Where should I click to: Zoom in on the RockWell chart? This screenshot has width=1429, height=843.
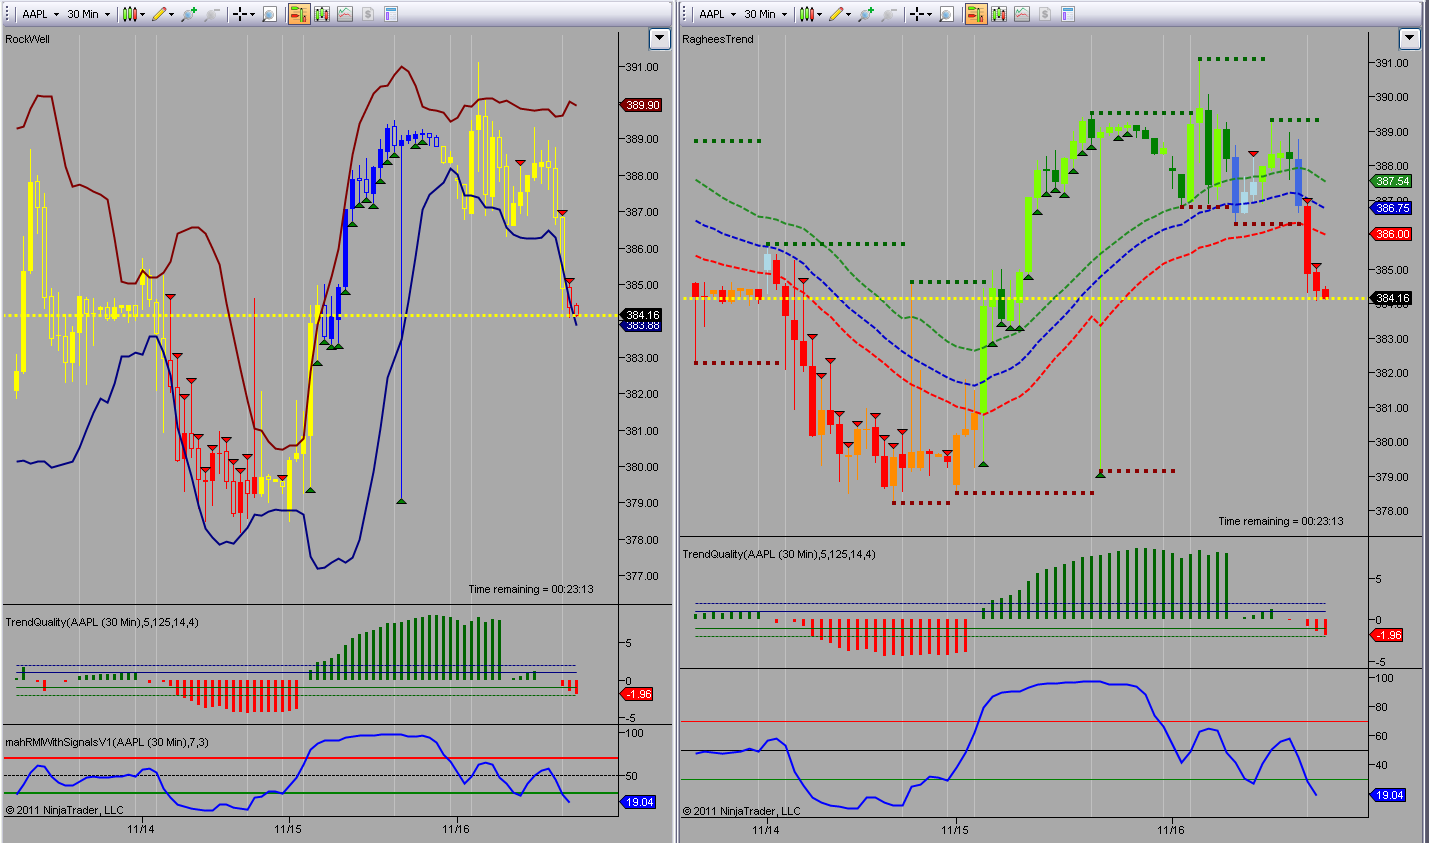189,14
